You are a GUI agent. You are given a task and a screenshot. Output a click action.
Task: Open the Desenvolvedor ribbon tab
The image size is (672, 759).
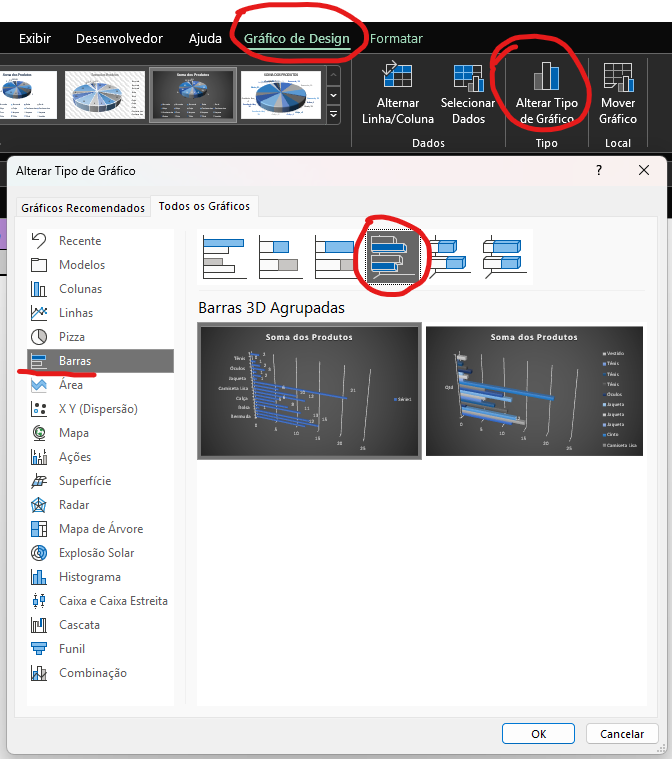119,38
